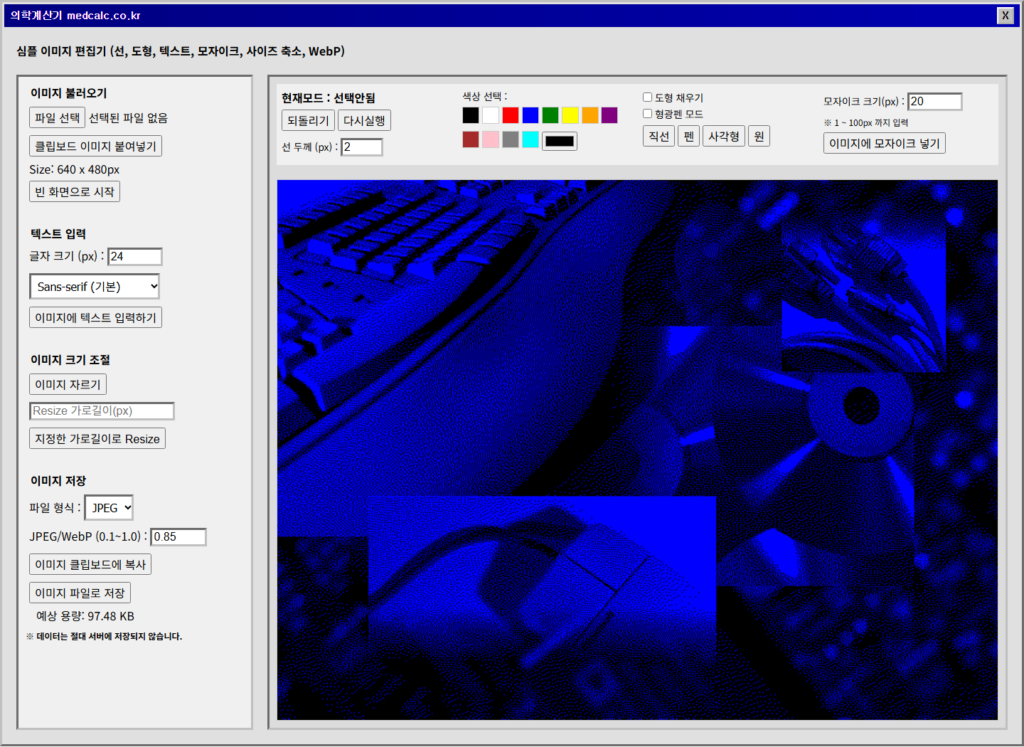Select the yellow color swatch
This screenshot has width=1024, height=747.
click(x=570, y=116)
